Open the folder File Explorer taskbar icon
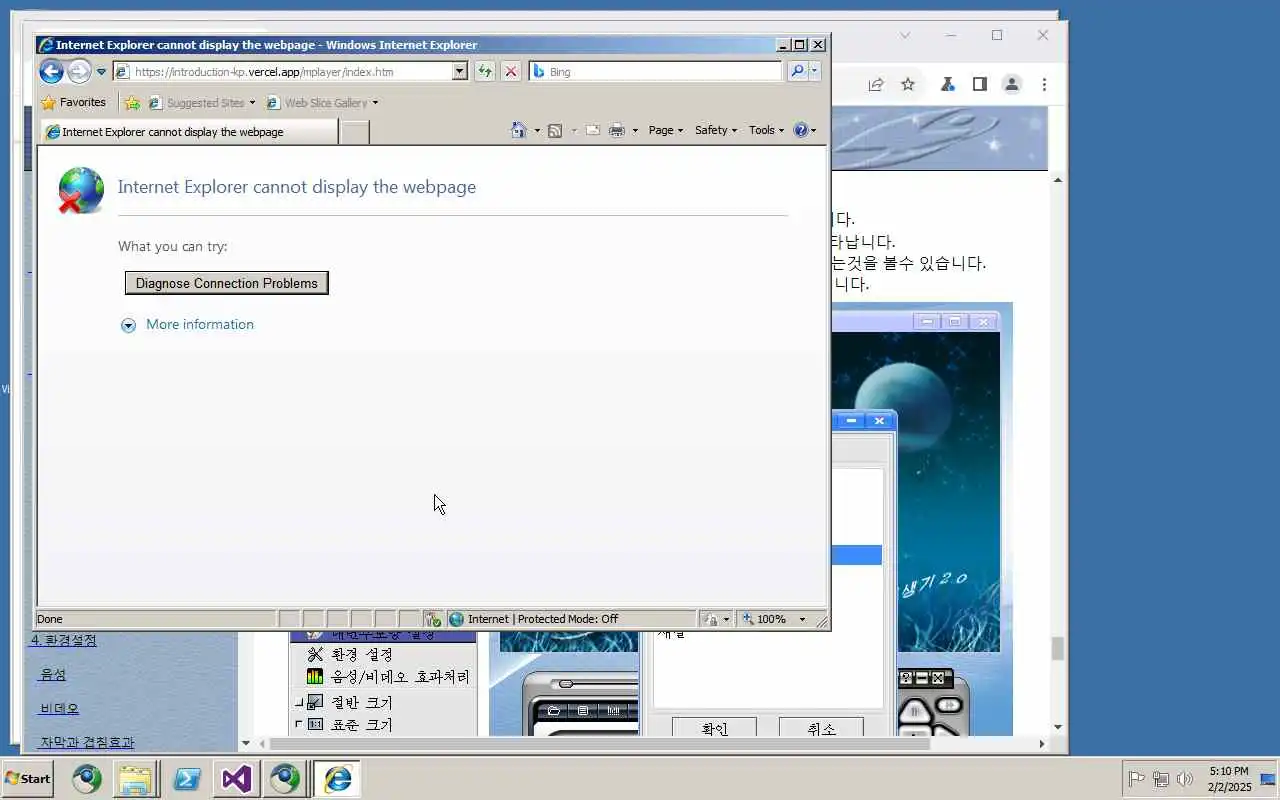 click(135, 778)
